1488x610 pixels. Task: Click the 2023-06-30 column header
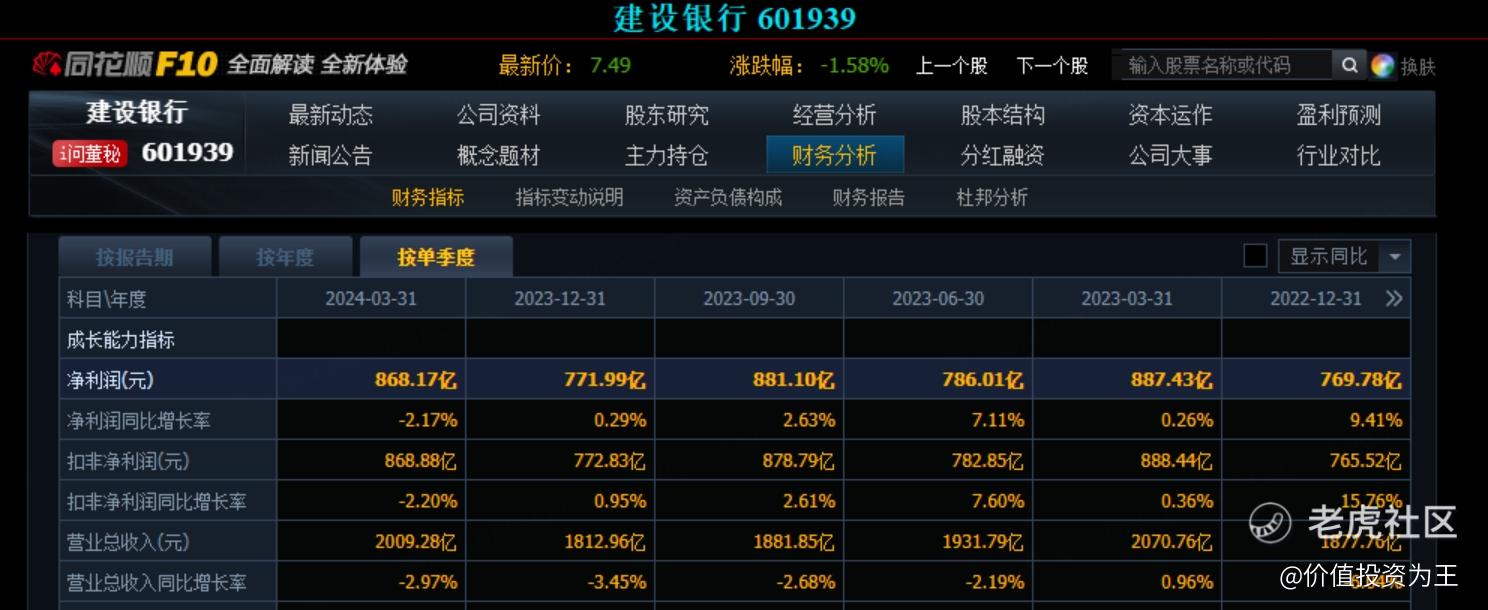[x=938, y=298]
